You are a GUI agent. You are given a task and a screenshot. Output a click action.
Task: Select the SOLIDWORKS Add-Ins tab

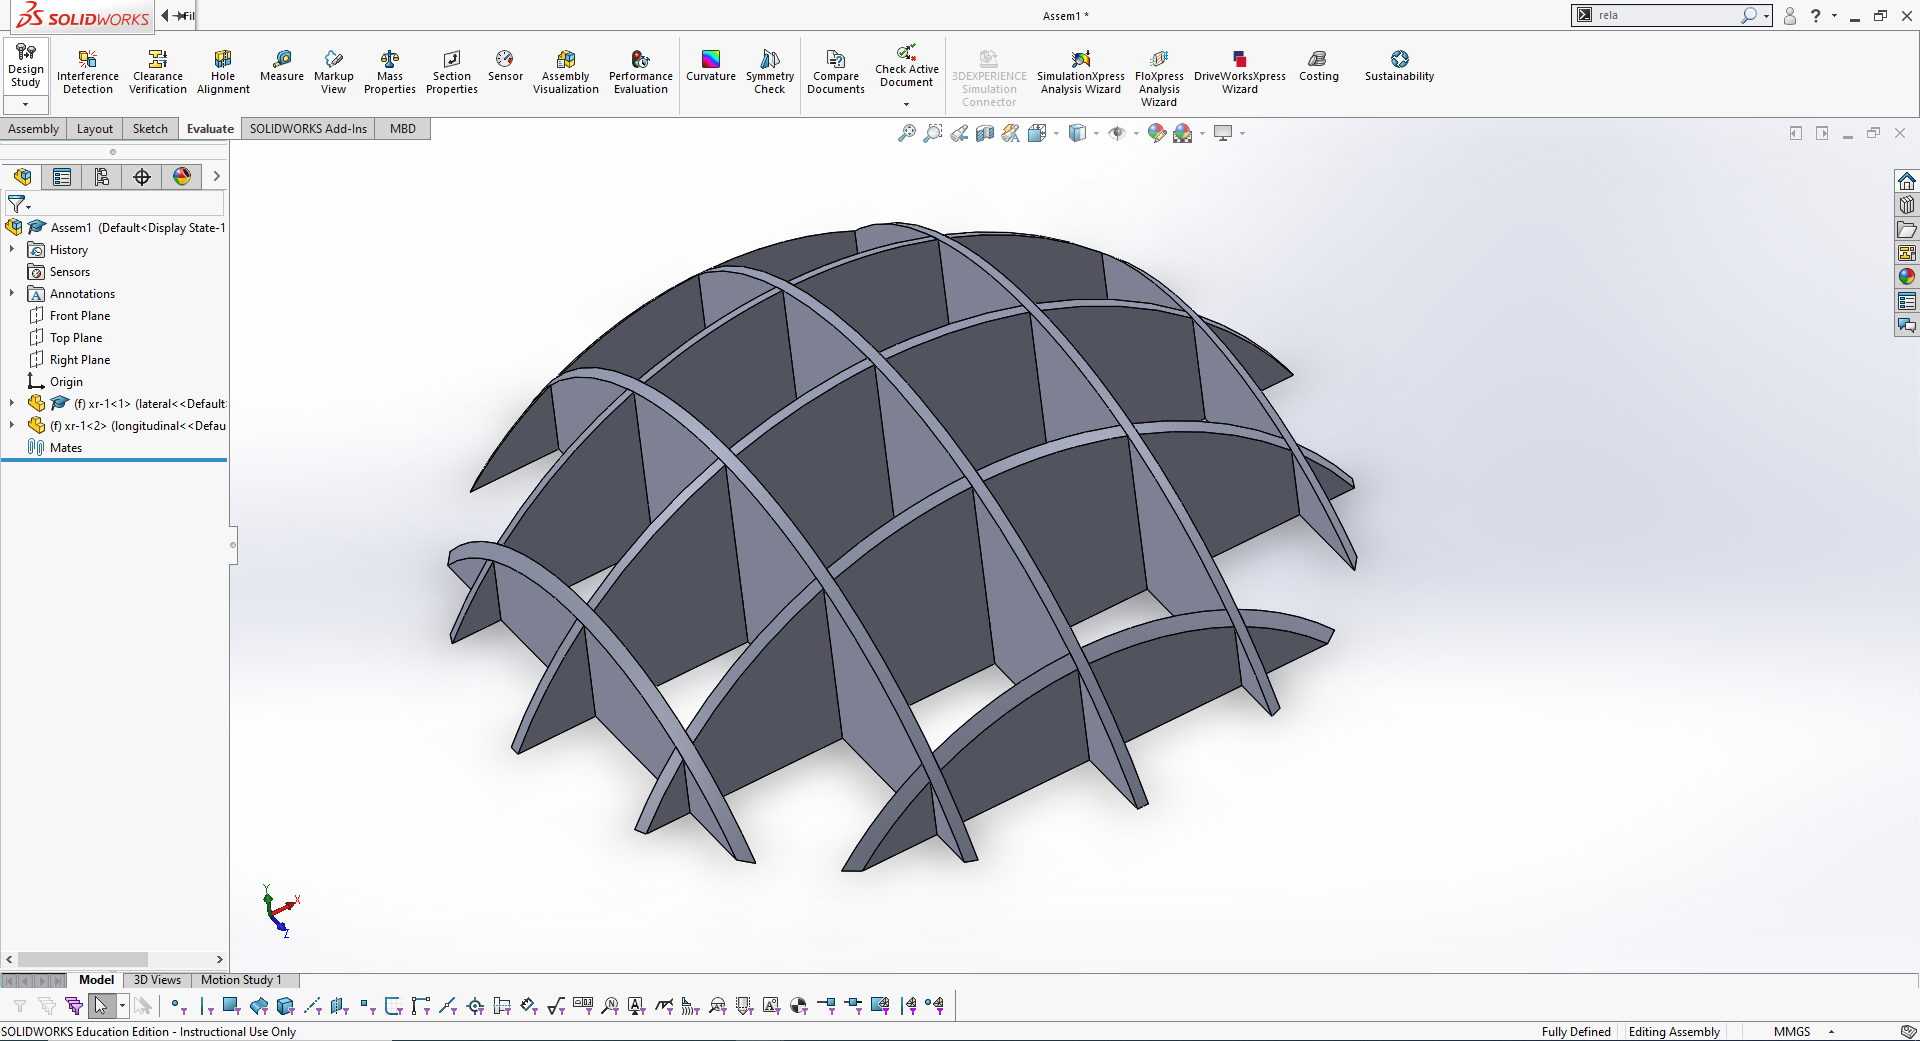(x=308, y=129)
